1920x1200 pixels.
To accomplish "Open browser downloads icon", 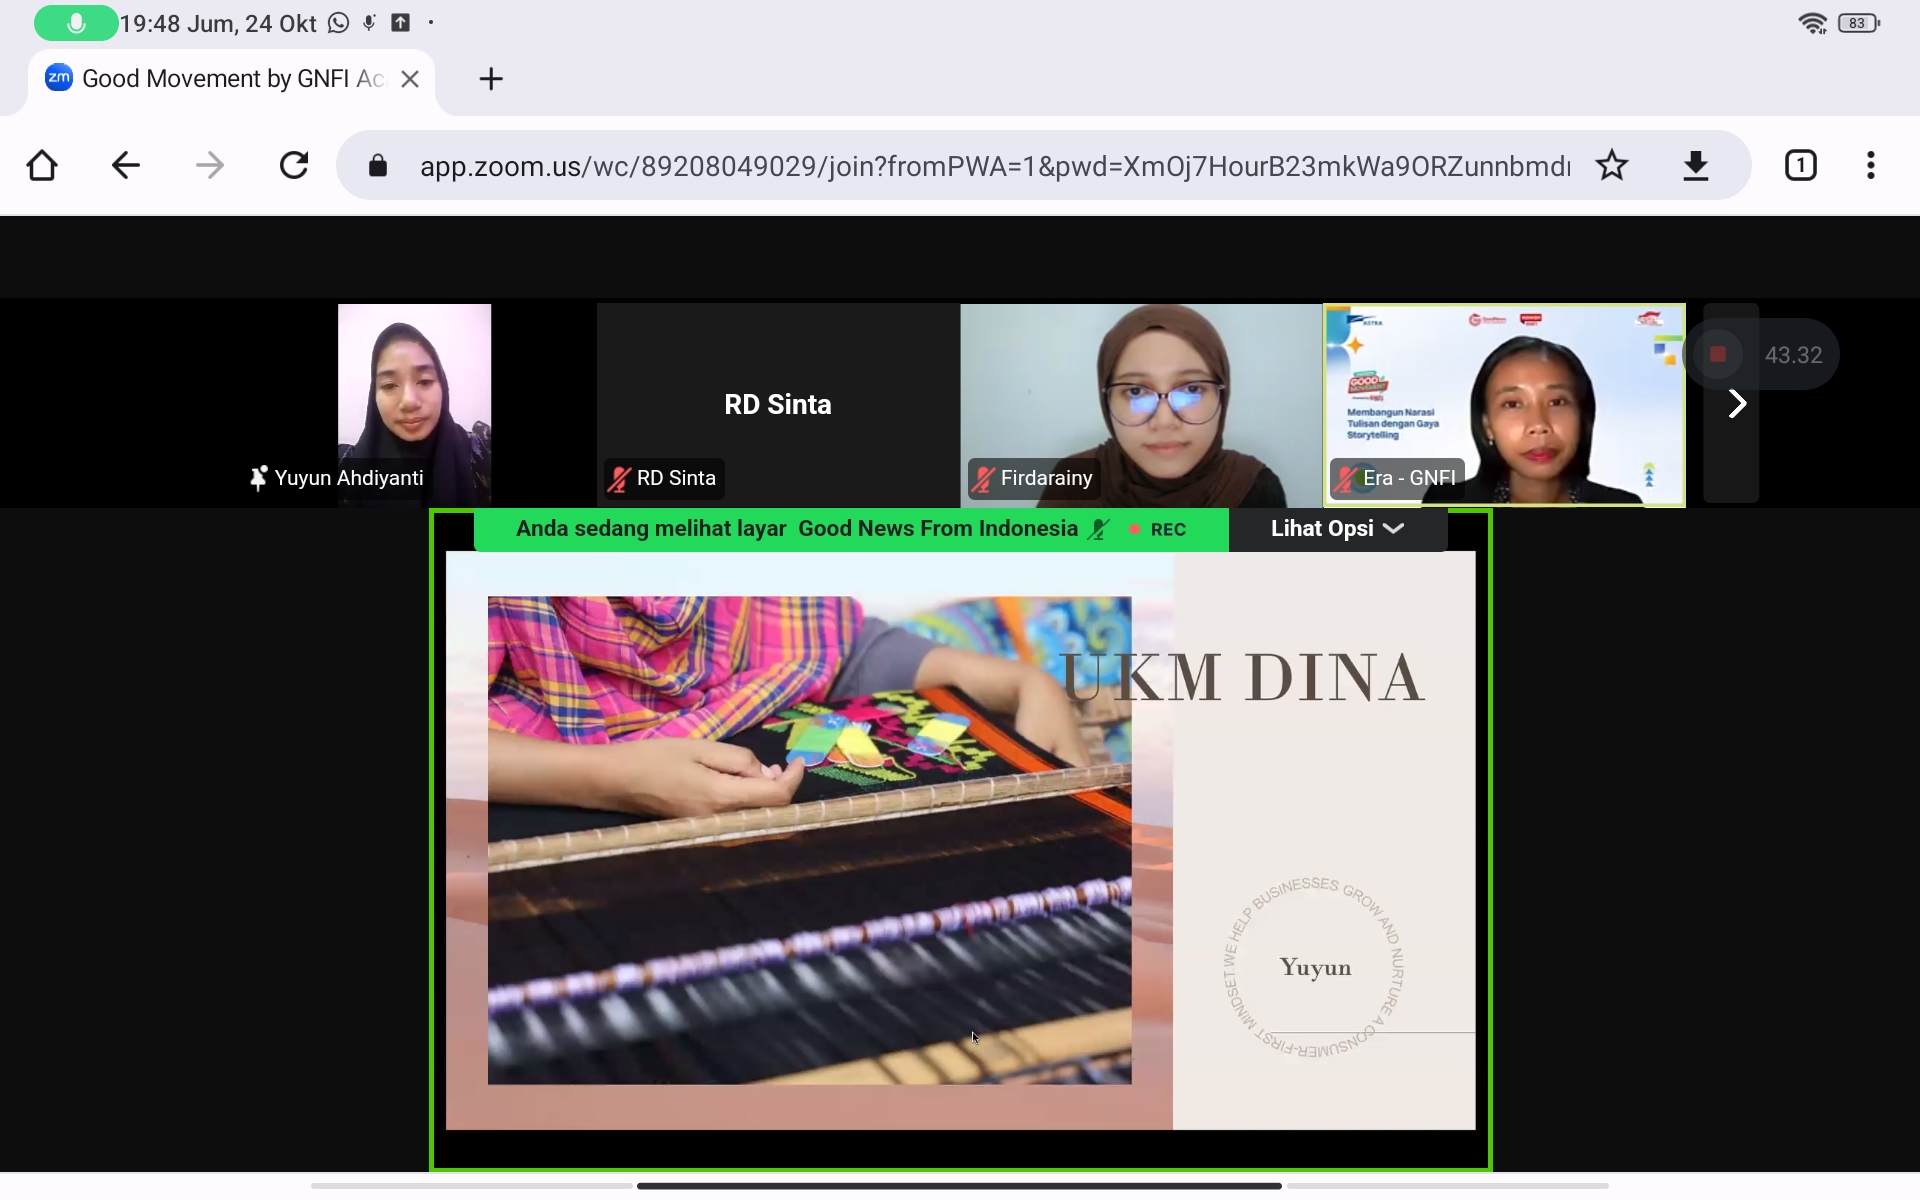I will tap(1695, 165).
